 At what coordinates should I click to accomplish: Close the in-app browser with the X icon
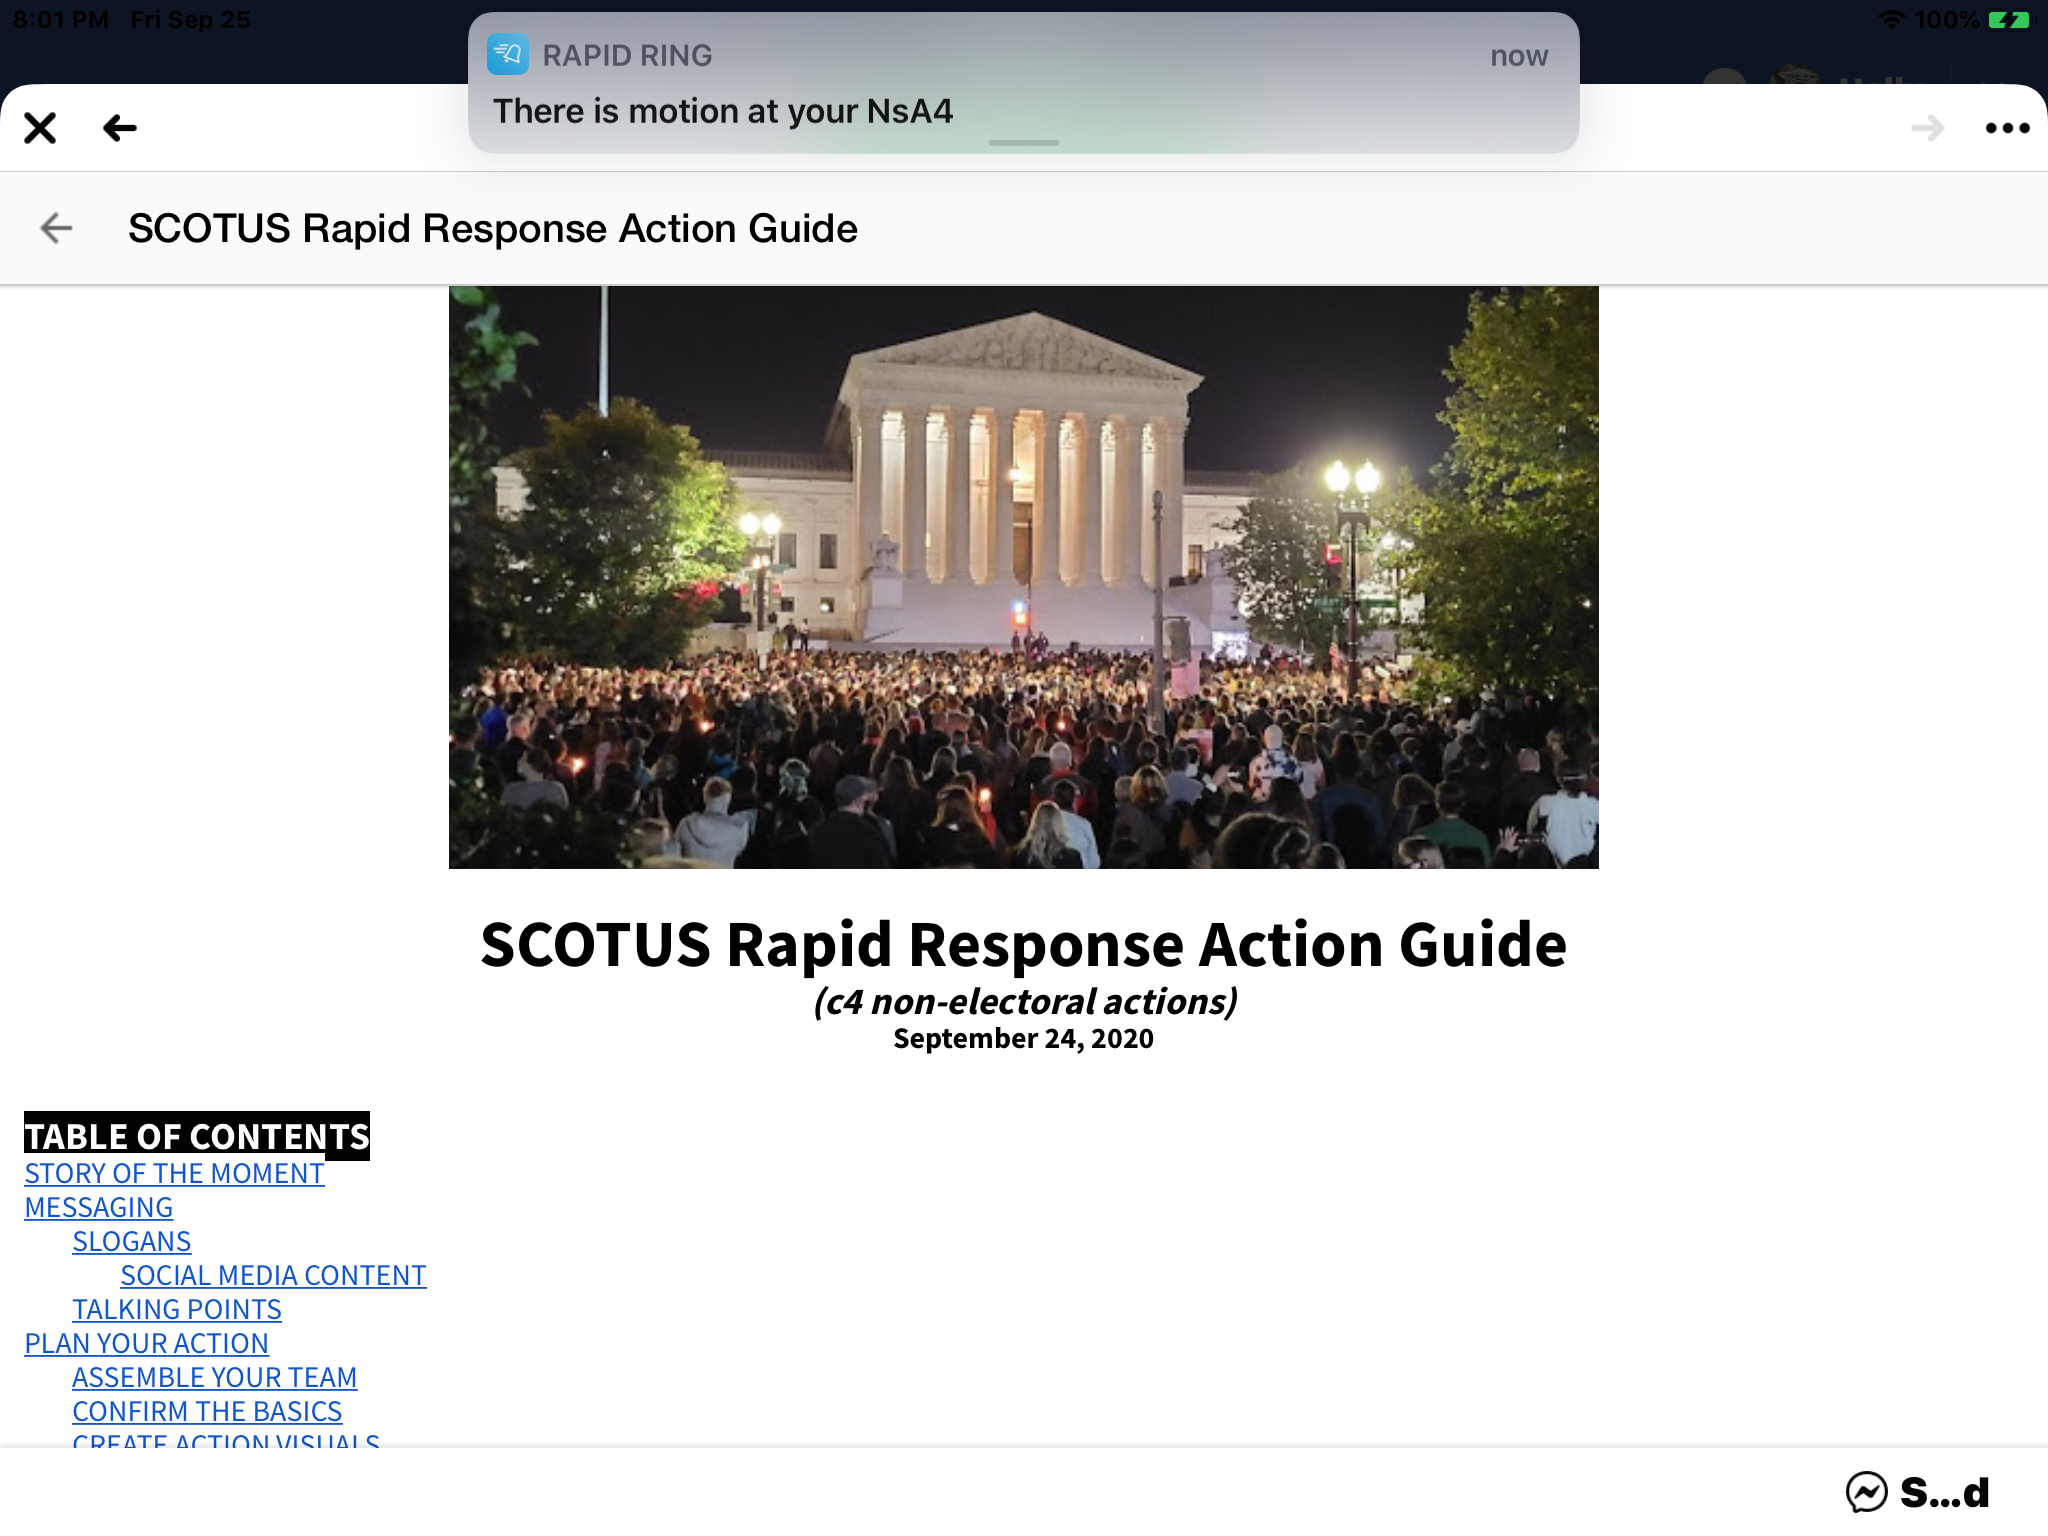point(40,128)
